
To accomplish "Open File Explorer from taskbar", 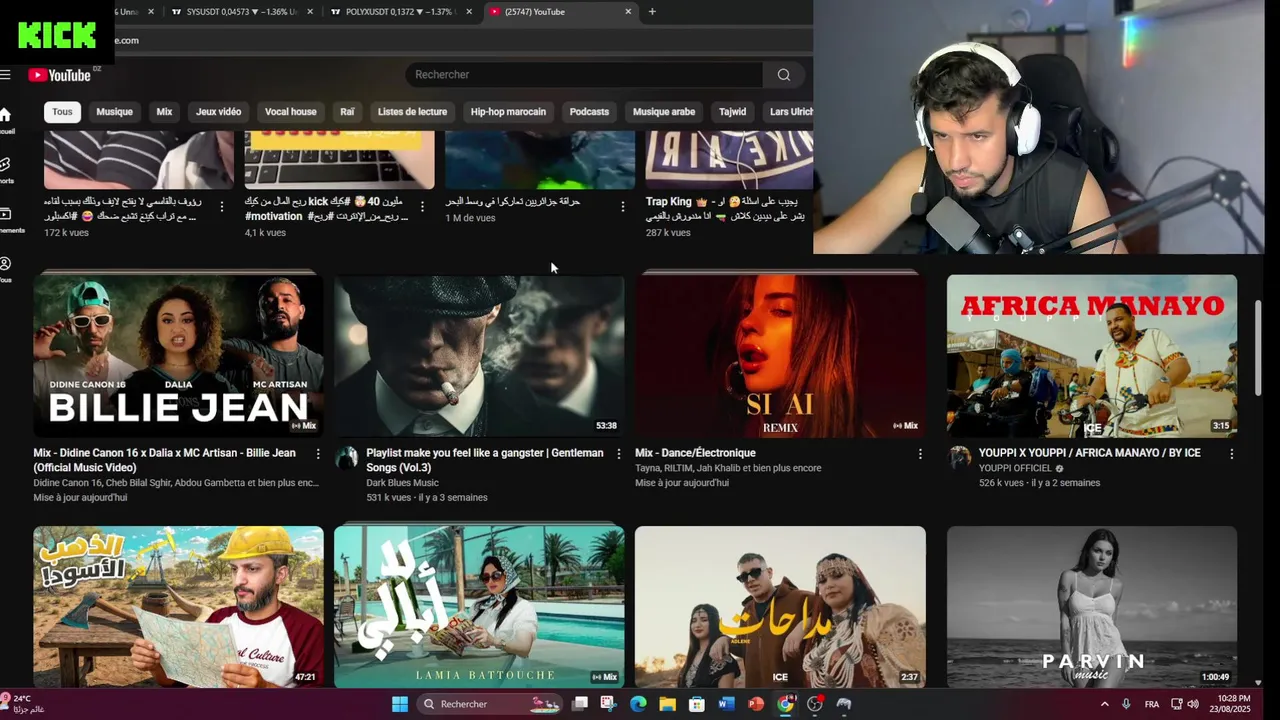I will 667,704.
